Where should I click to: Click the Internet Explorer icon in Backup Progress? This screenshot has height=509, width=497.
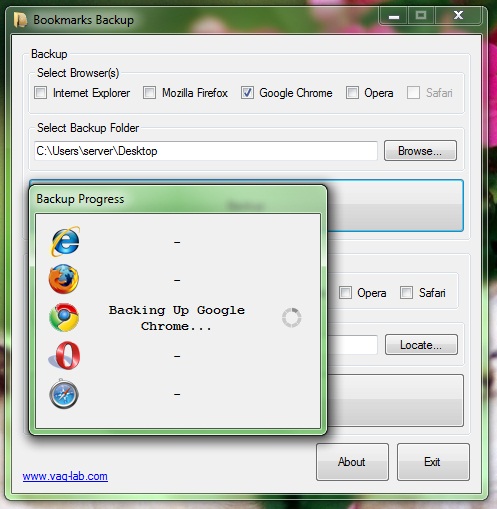point(65,241)
